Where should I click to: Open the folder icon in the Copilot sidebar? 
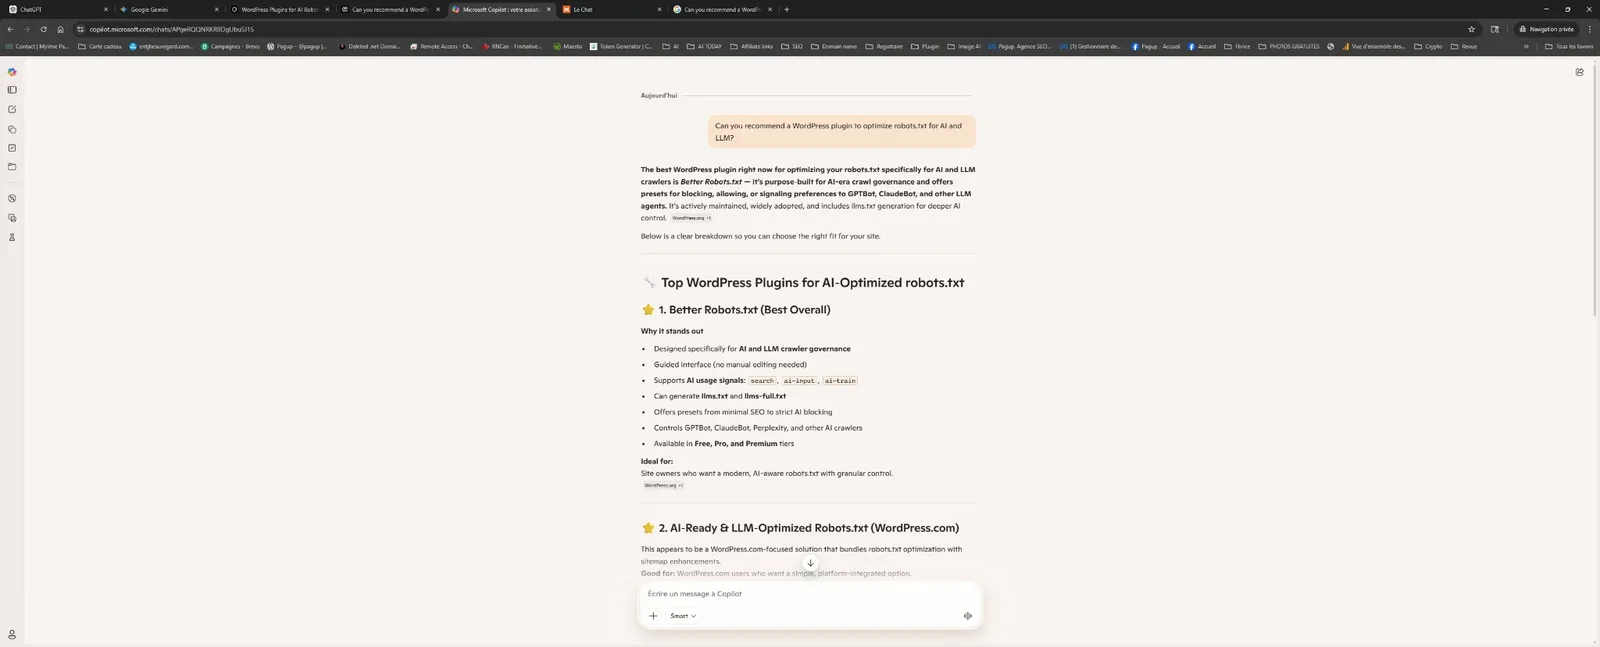pyautogui.click(x=12, y=167)
